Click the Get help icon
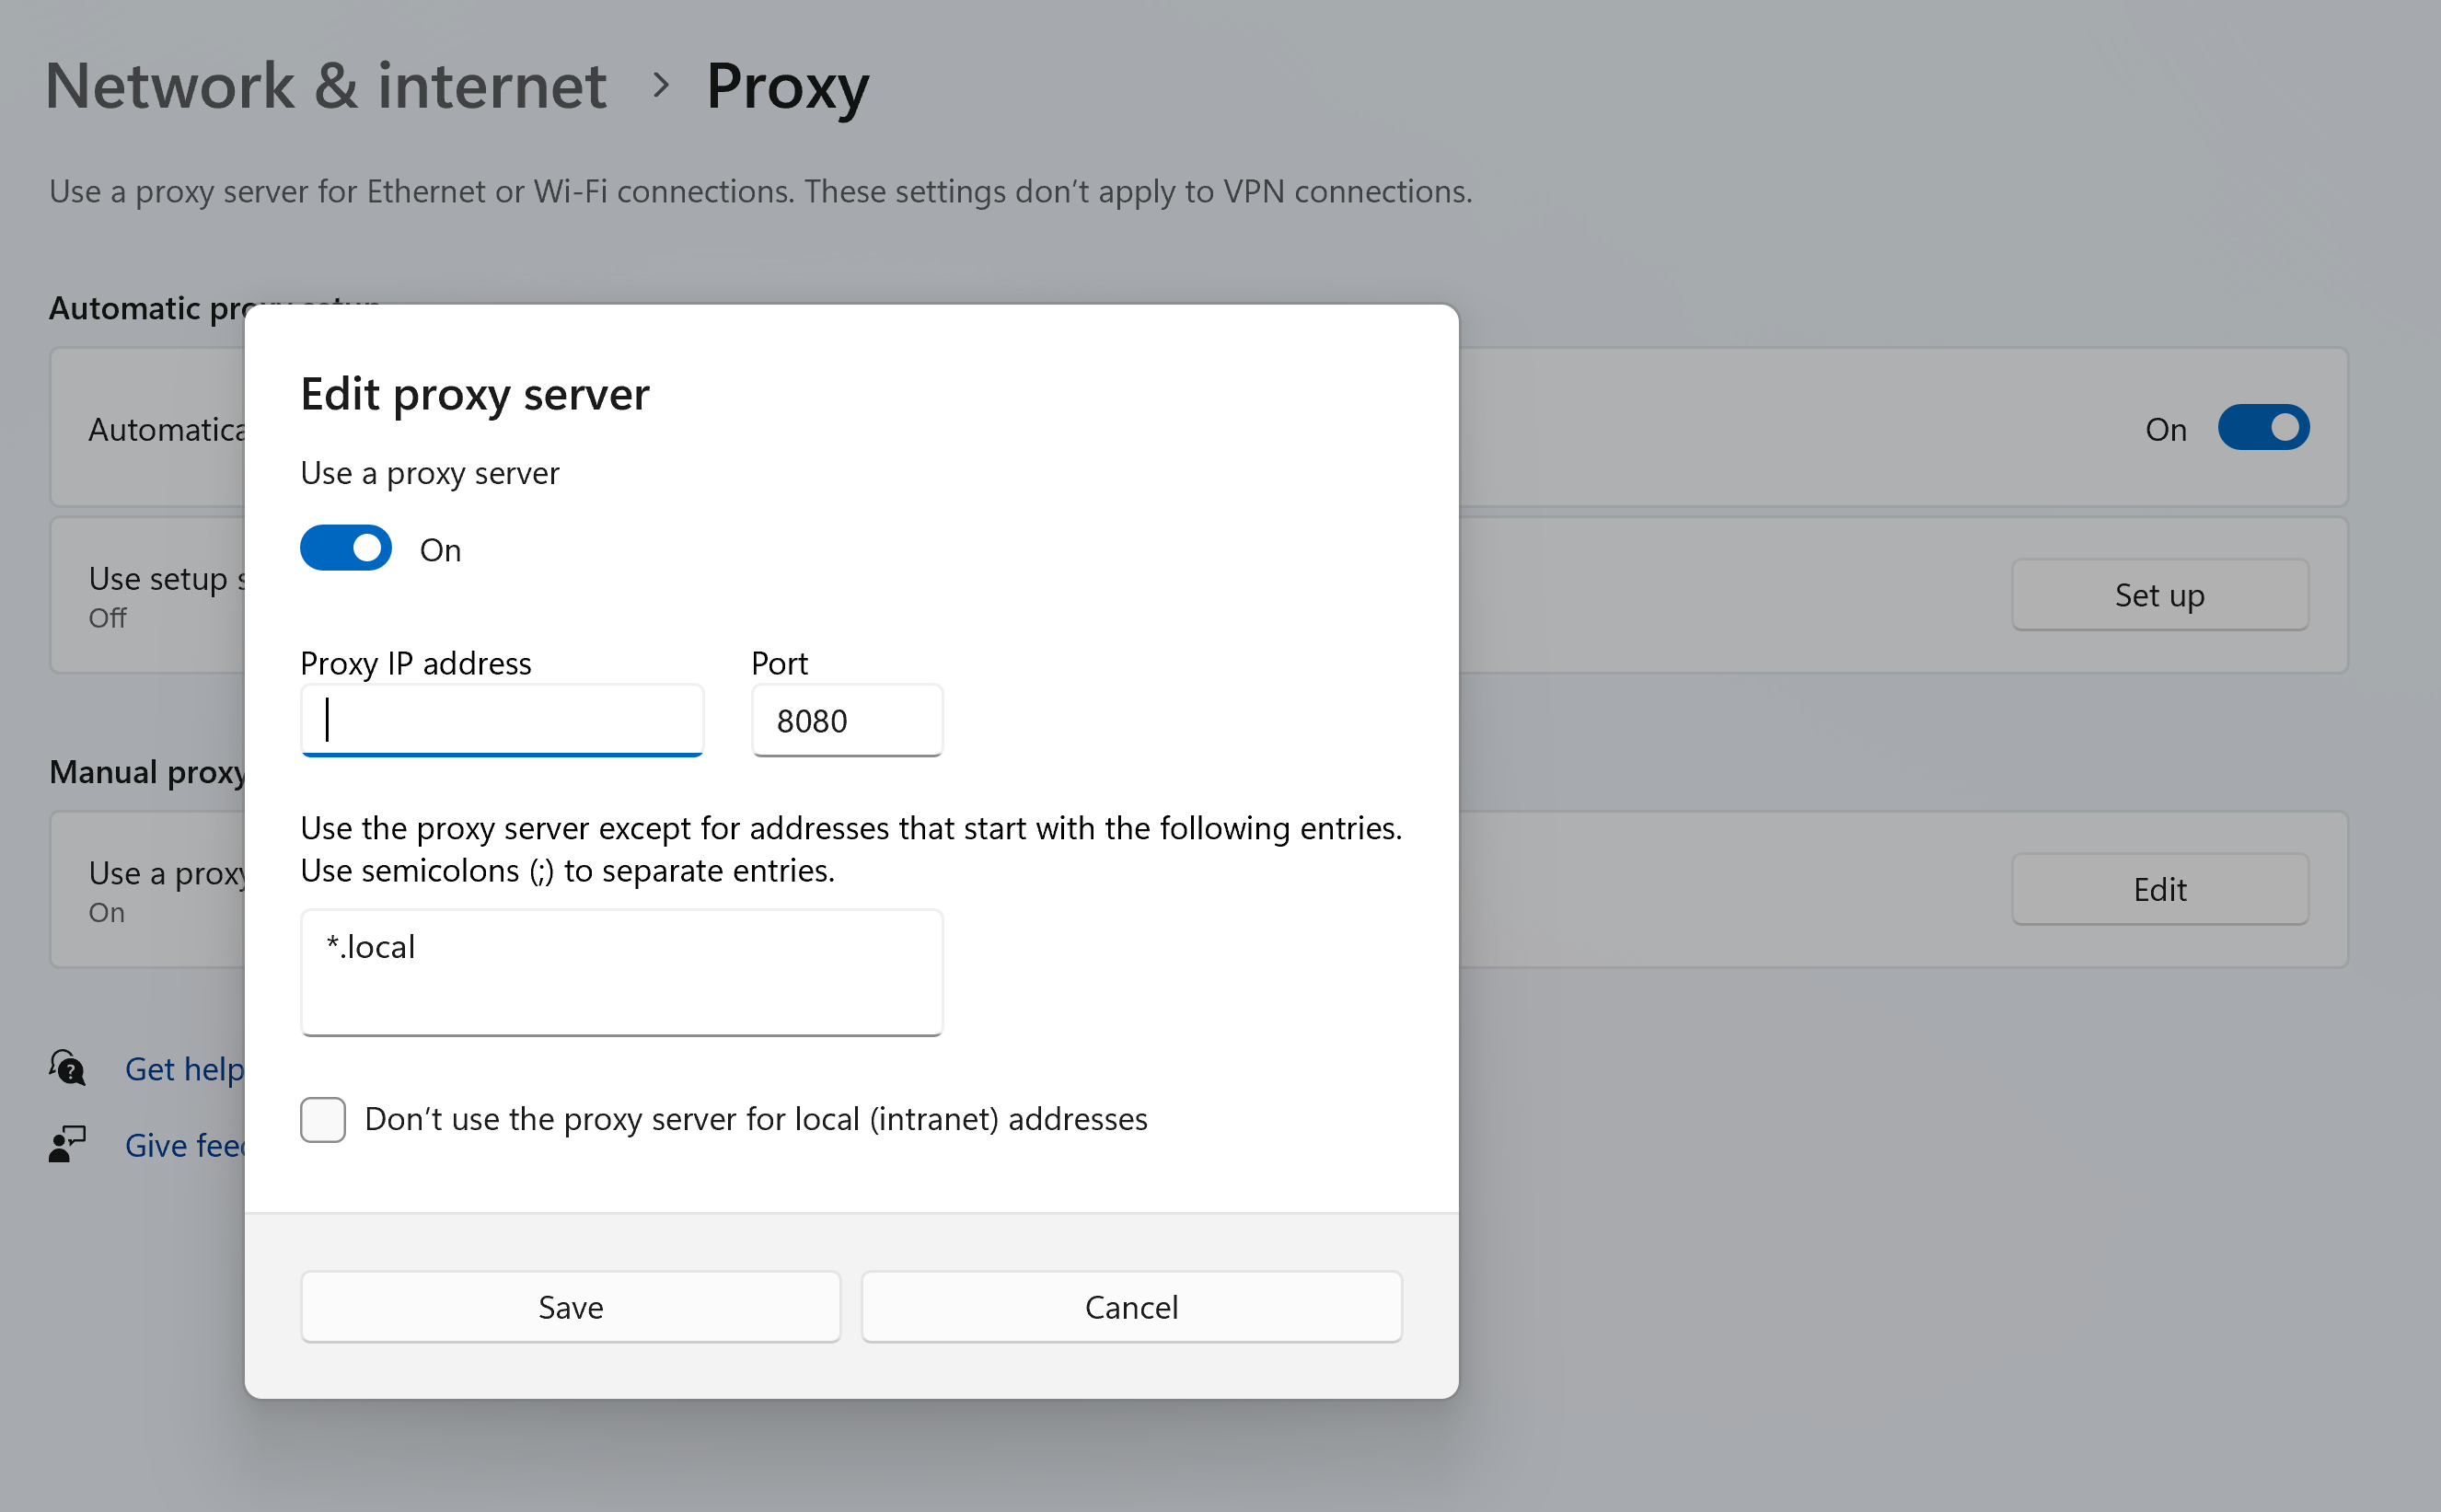This screenshot has width=2441, height=1512. point(68,1068)
